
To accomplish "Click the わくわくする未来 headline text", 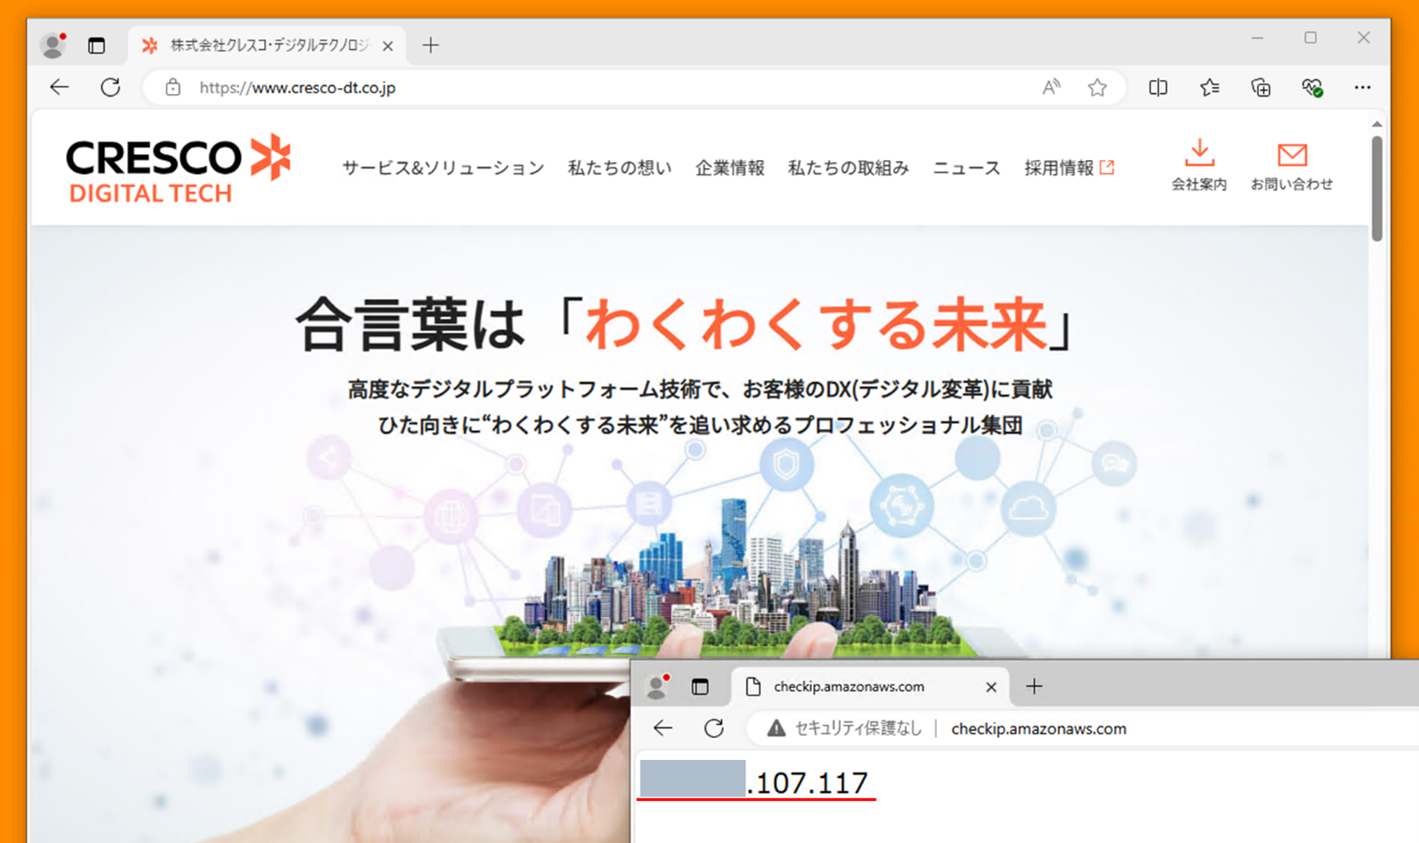I will [x=815, y=326].
